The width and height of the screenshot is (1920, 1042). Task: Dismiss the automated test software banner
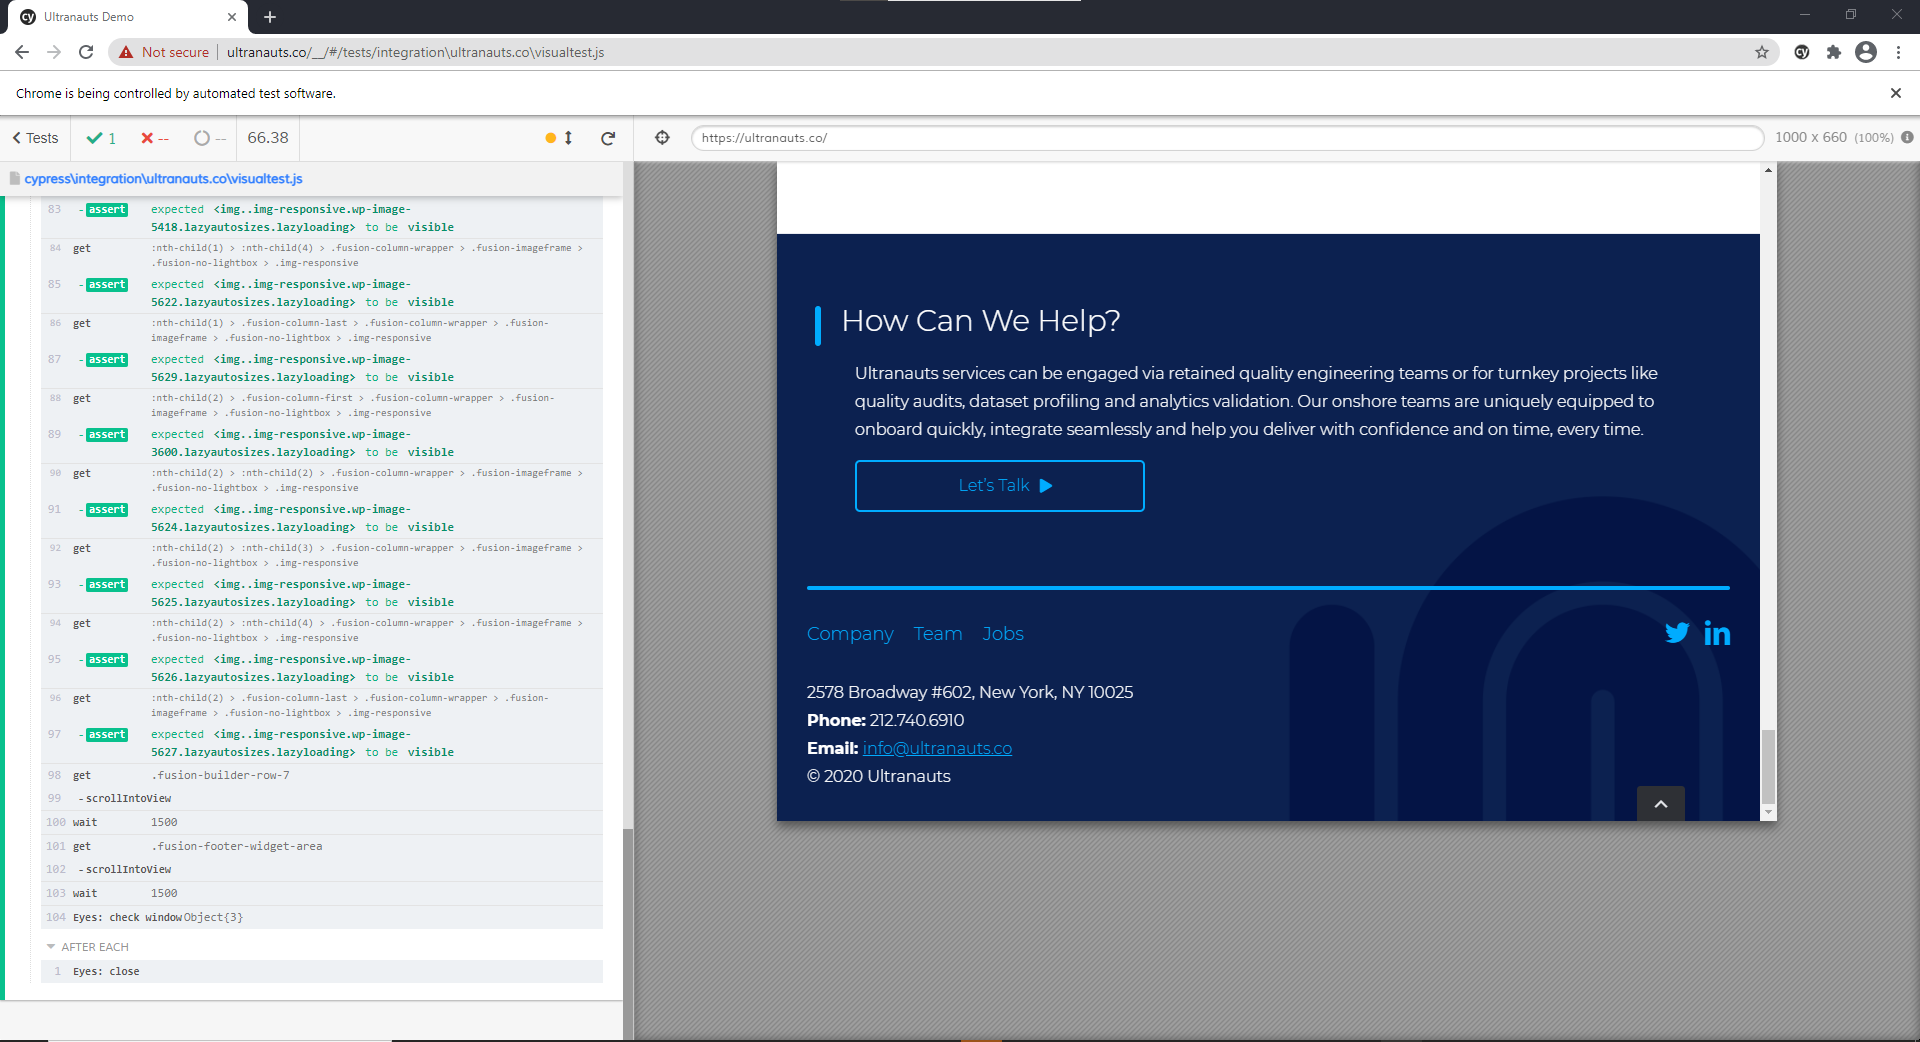[1895, 93]
